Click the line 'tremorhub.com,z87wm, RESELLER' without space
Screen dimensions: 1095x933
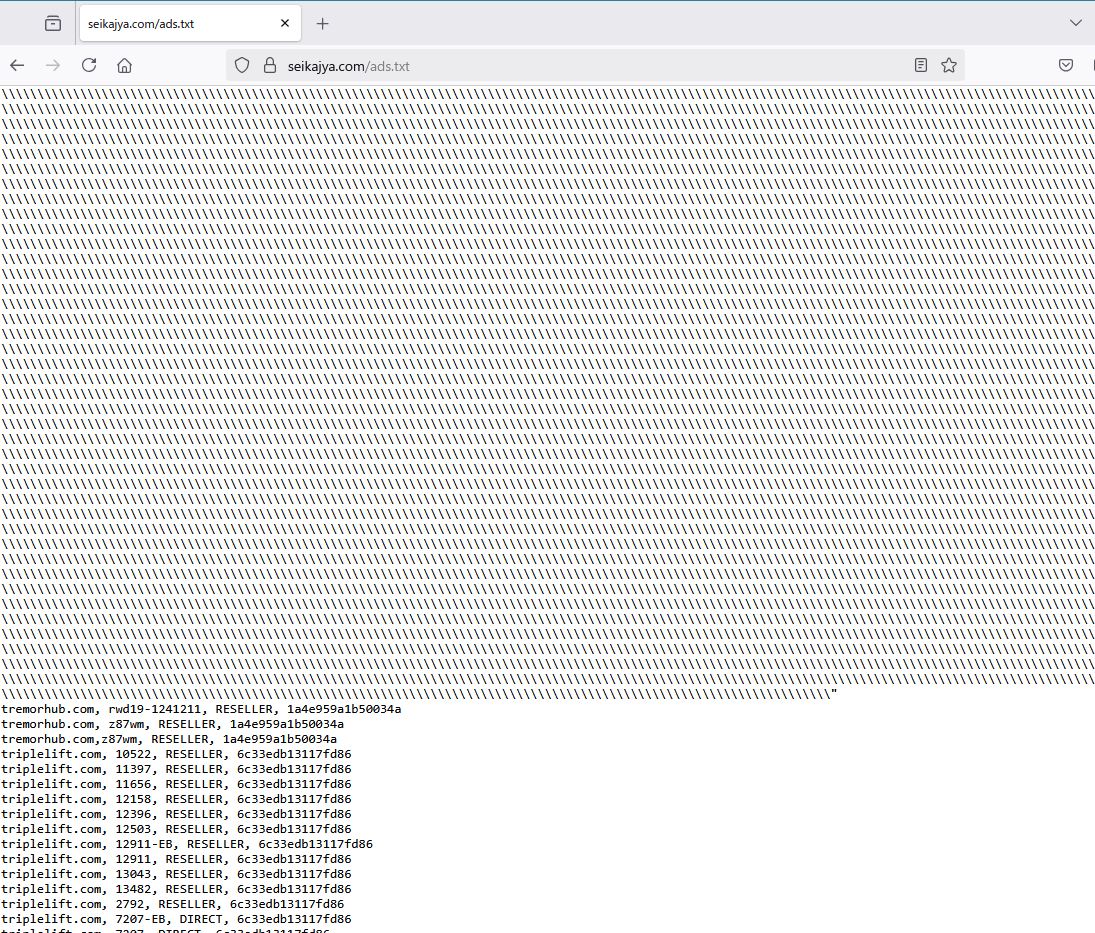point(169,740)
